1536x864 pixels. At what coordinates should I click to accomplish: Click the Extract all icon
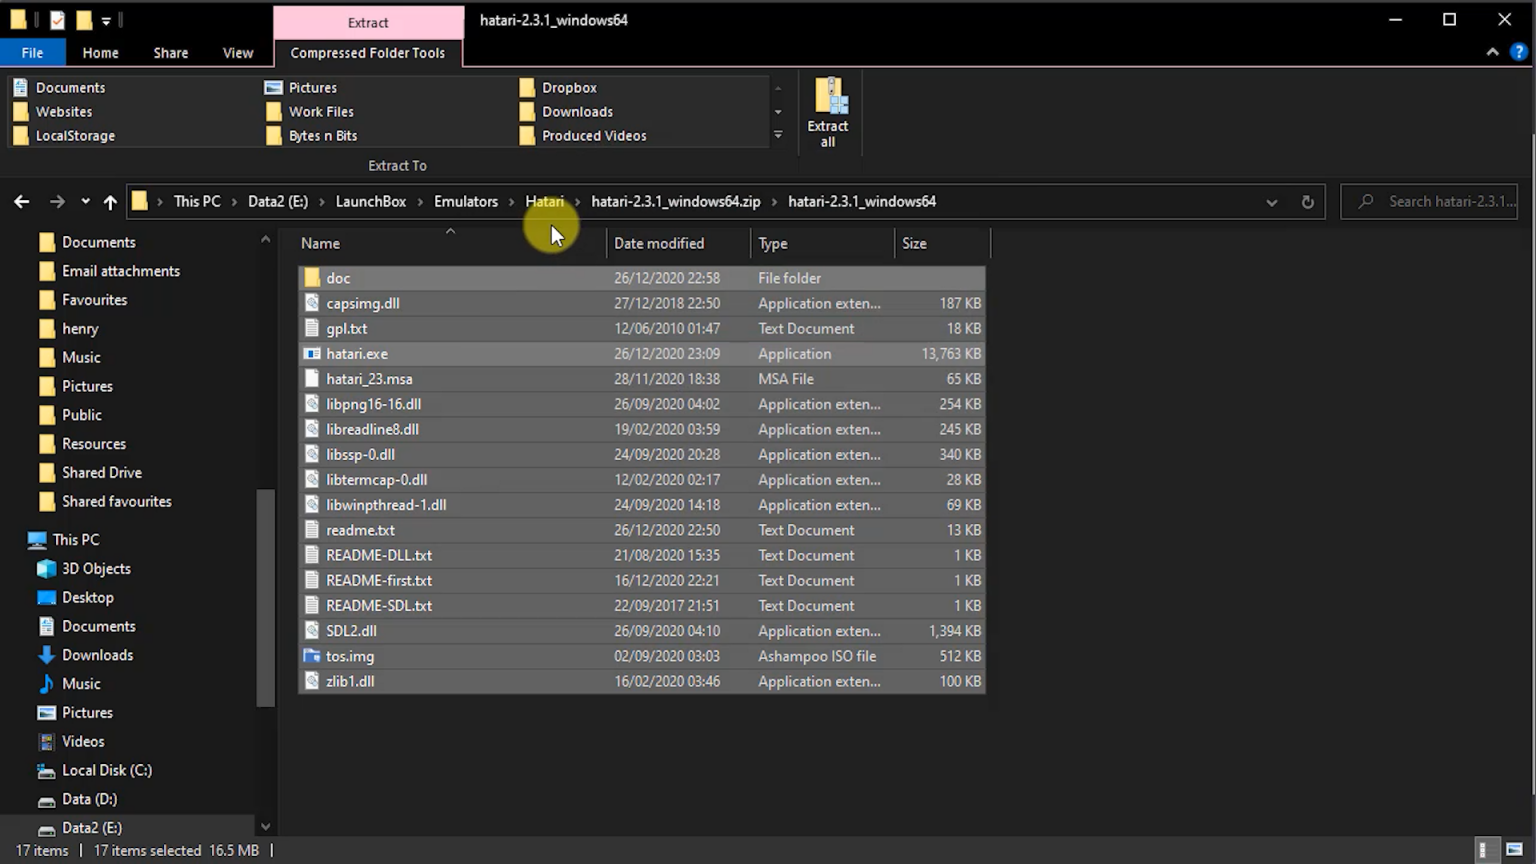tap(828, 111)
